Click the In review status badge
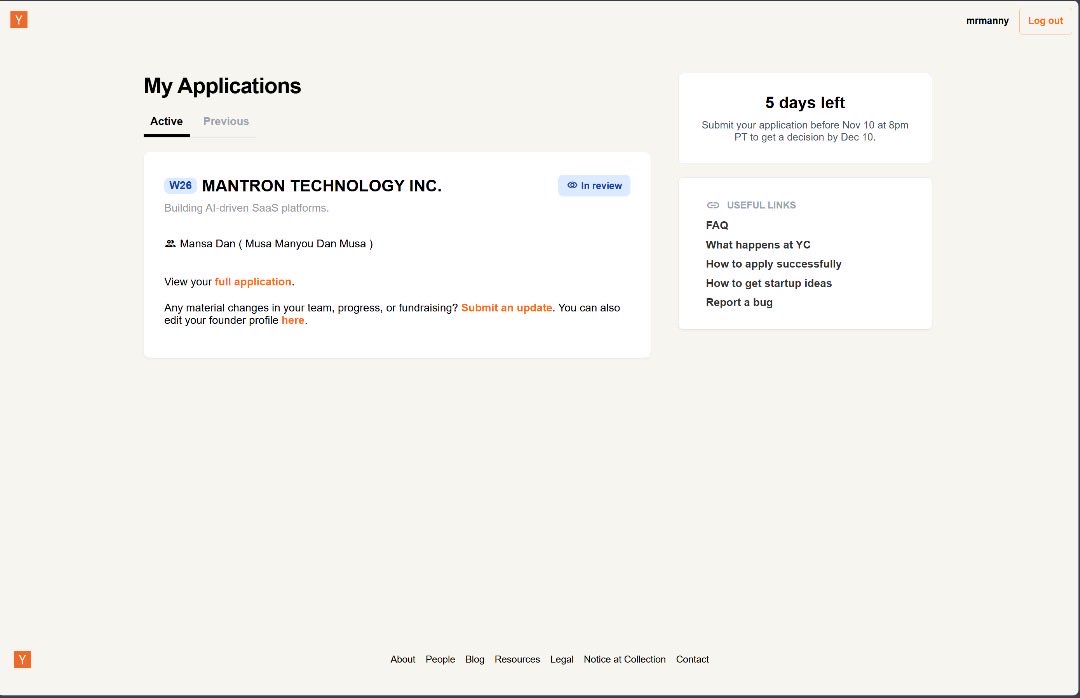Screen dimensions: 1080x698 (x=594, y=185)
